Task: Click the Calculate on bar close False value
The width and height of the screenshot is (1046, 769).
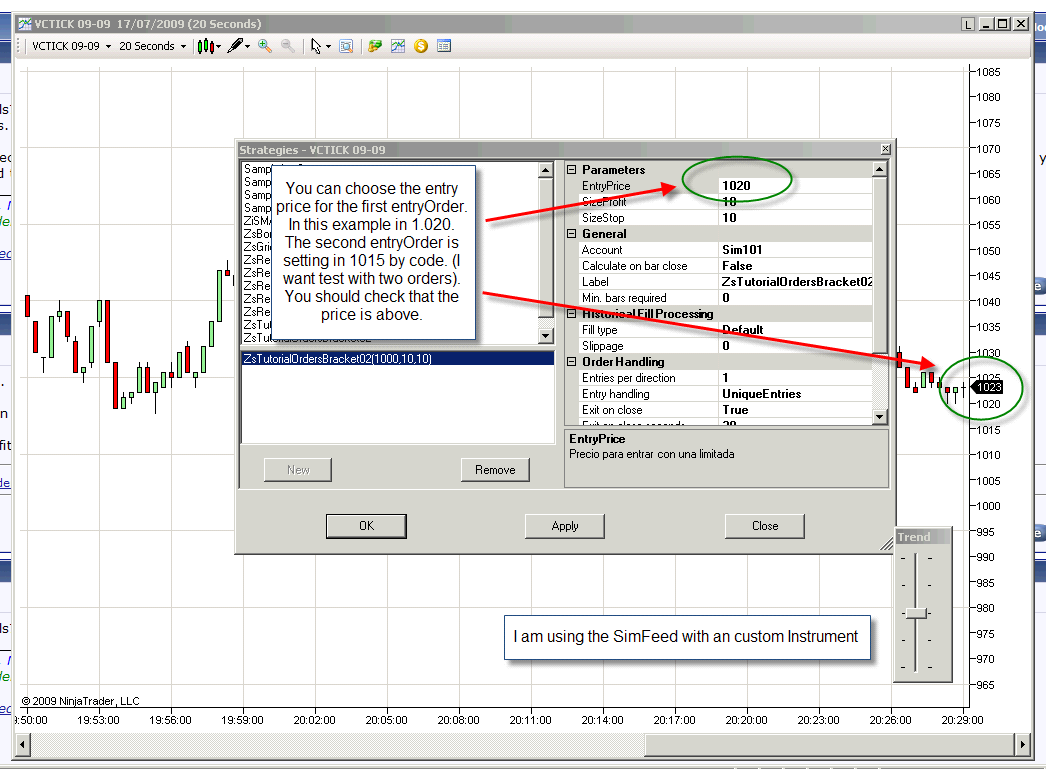Action: (795, 265)
